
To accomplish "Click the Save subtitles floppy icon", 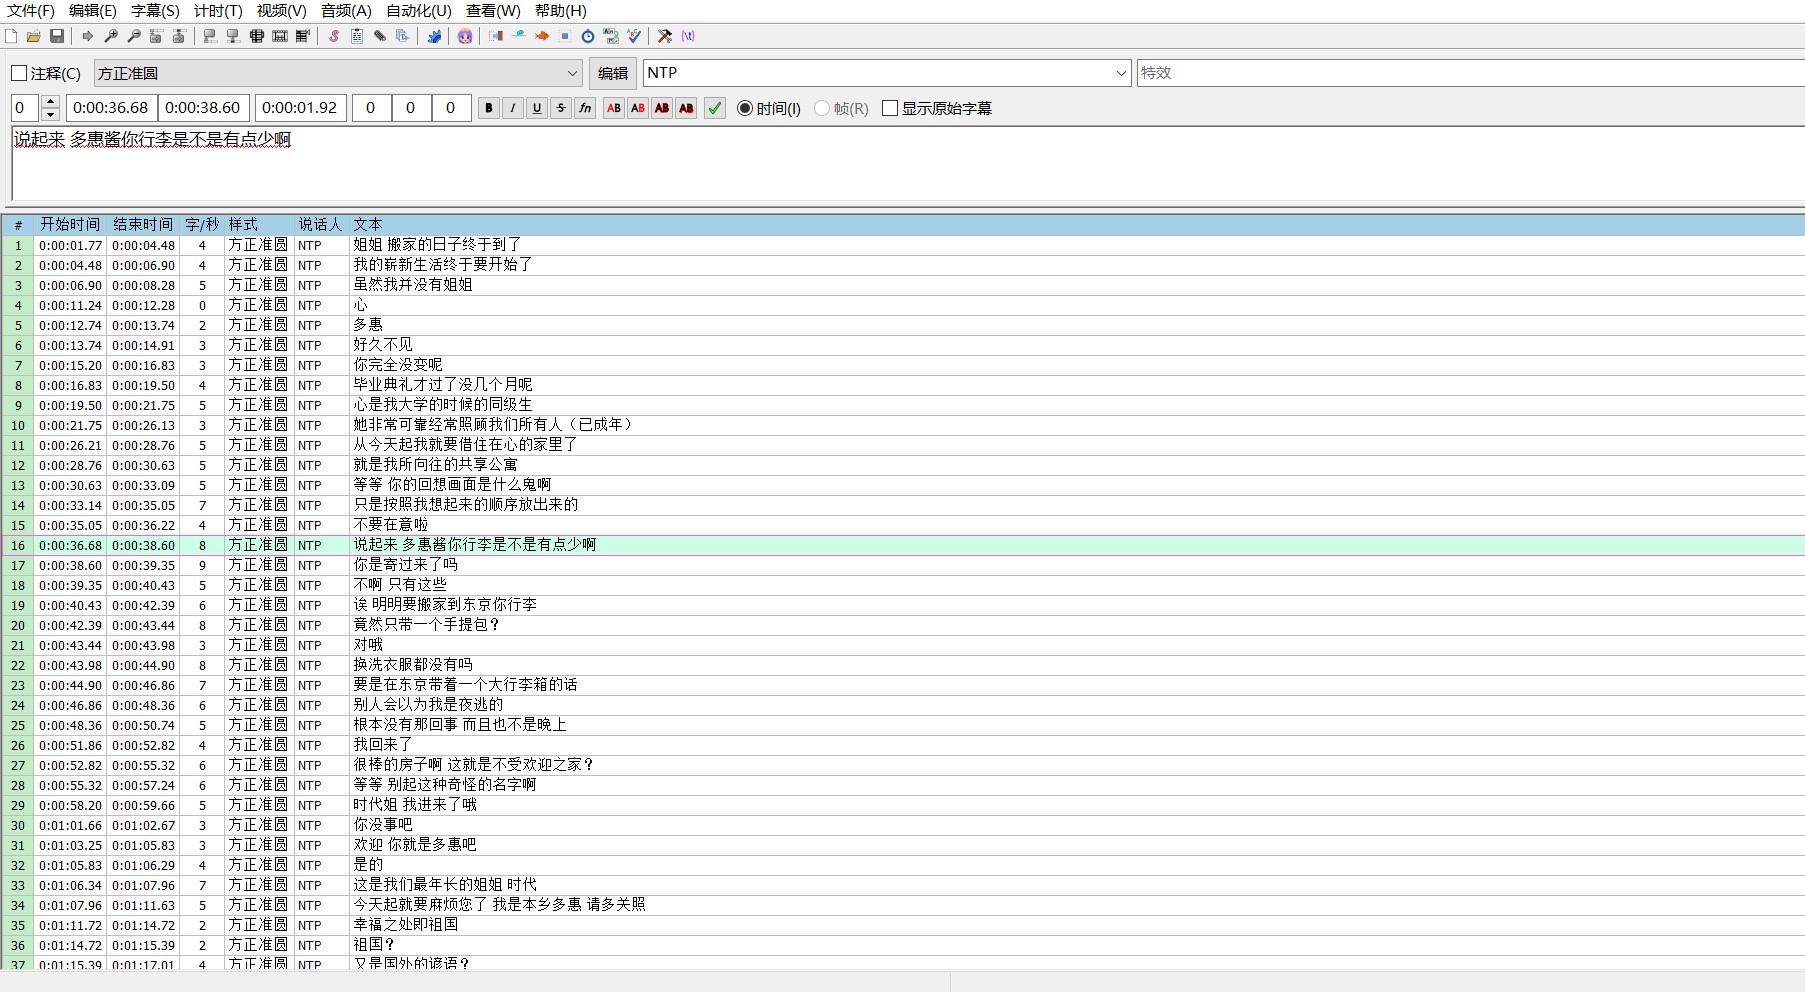I will [57, 36].
